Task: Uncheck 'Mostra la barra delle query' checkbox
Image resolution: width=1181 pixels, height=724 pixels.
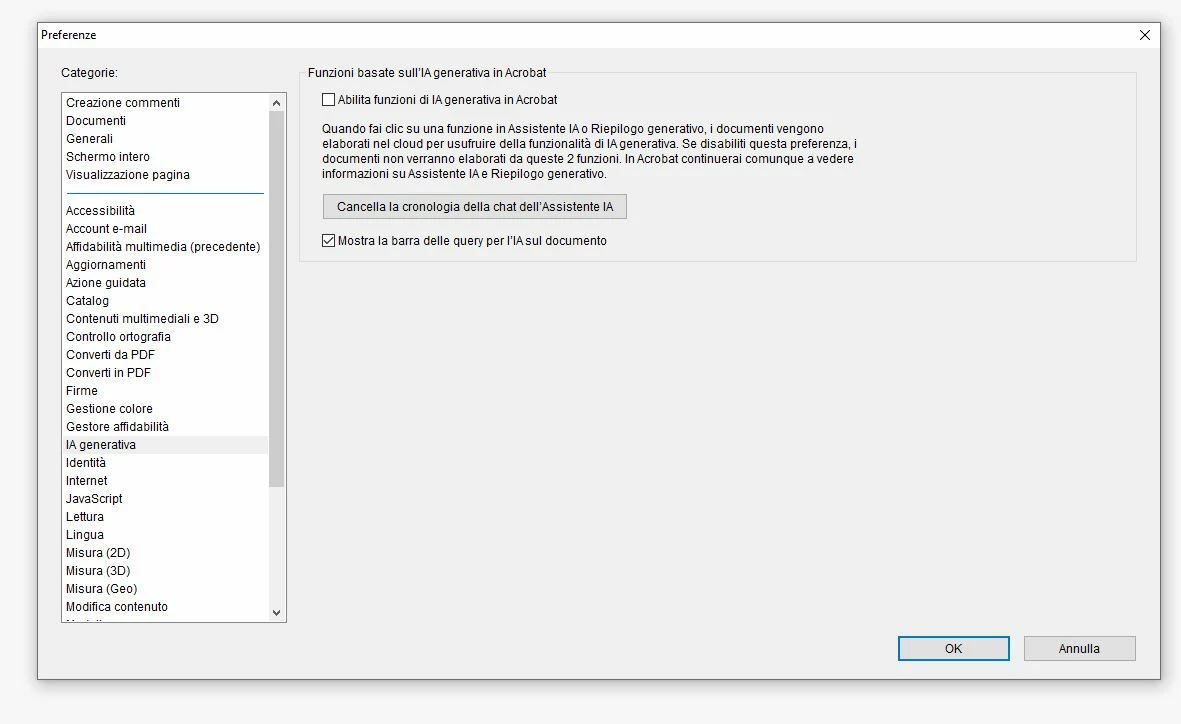Action: point(328,240)
